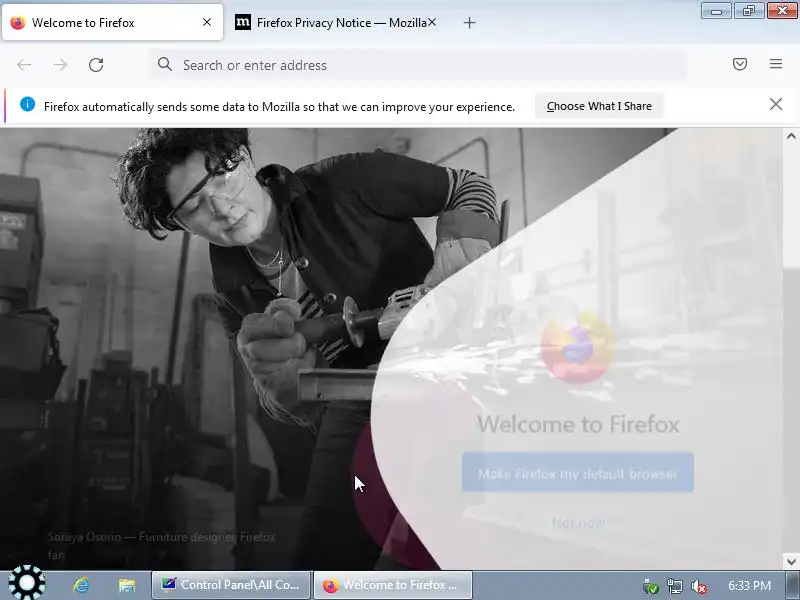800x600 pixels.
Task: Go back one page
Action: [24, 65]
